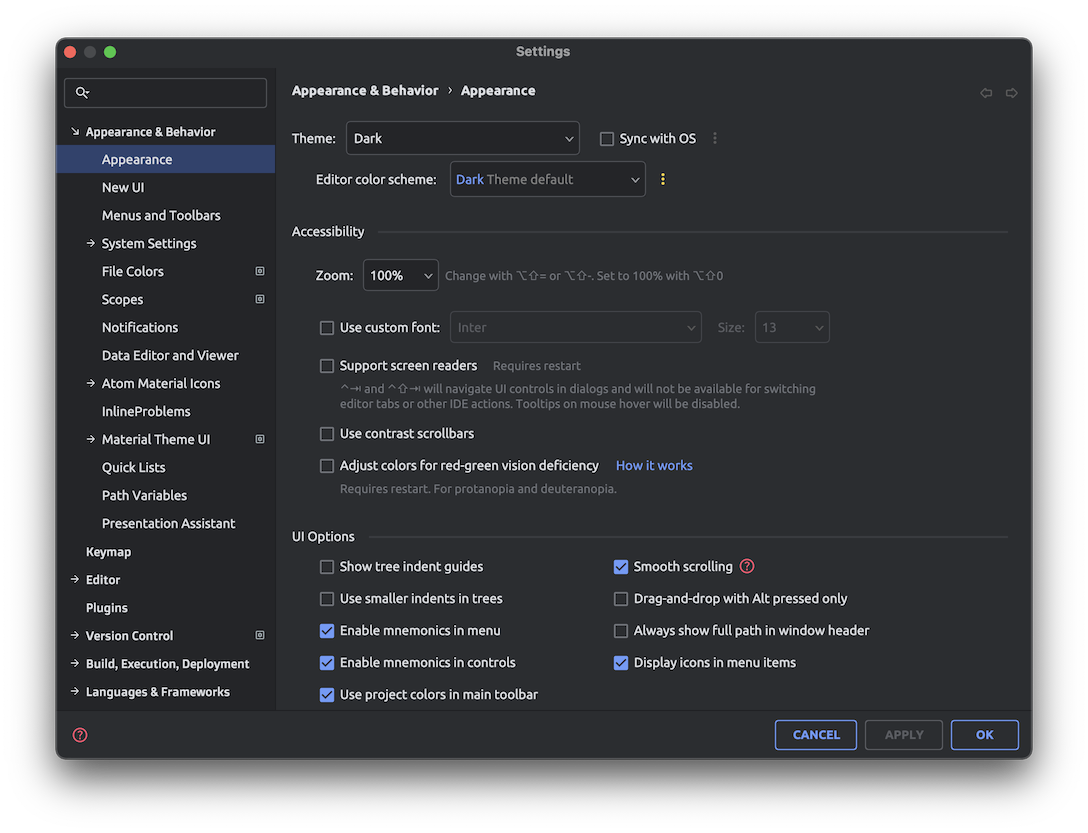Image resolution: width=1088 pixels, height=833 pixels.
Task: Open help via the question mark icon bottom left
Action: click(79, 734)
